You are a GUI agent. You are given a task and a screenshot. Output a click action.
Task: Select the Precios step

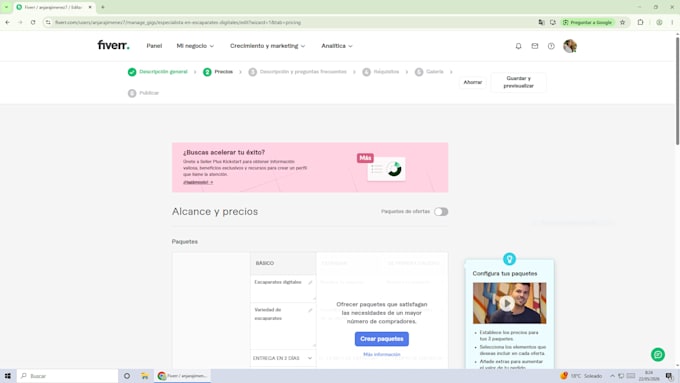coord(218,72)
